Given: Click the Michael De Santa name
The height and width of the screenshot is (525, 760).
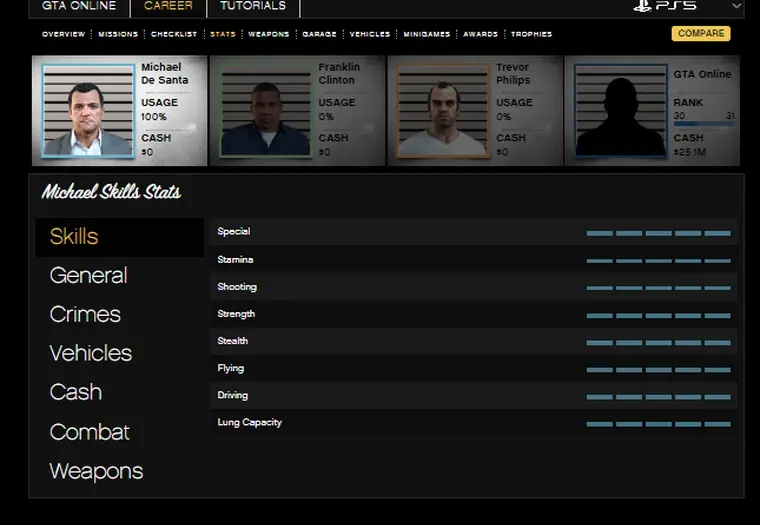Looking at the screenshot, I should (x=165, y=74).
